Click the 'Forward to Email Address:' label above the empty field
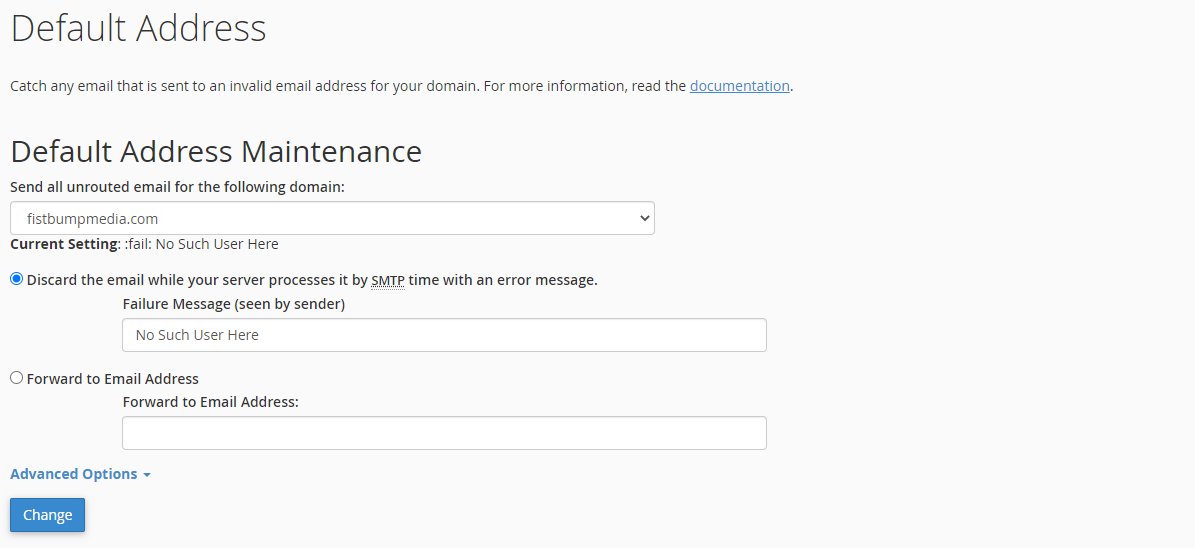 [211, 402]
